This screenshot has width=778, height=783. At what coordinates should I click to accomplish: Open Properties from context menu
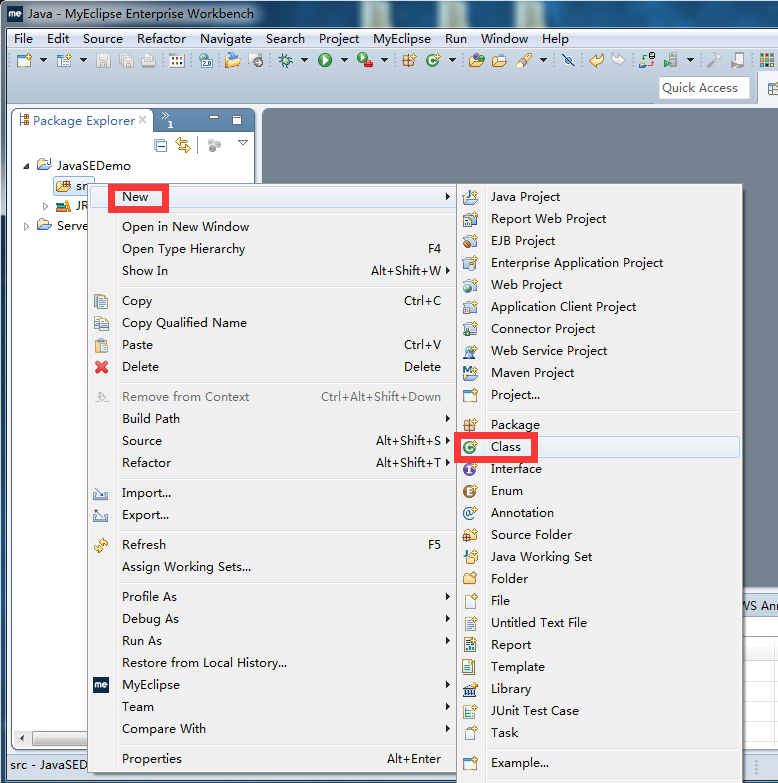(273, 759)
